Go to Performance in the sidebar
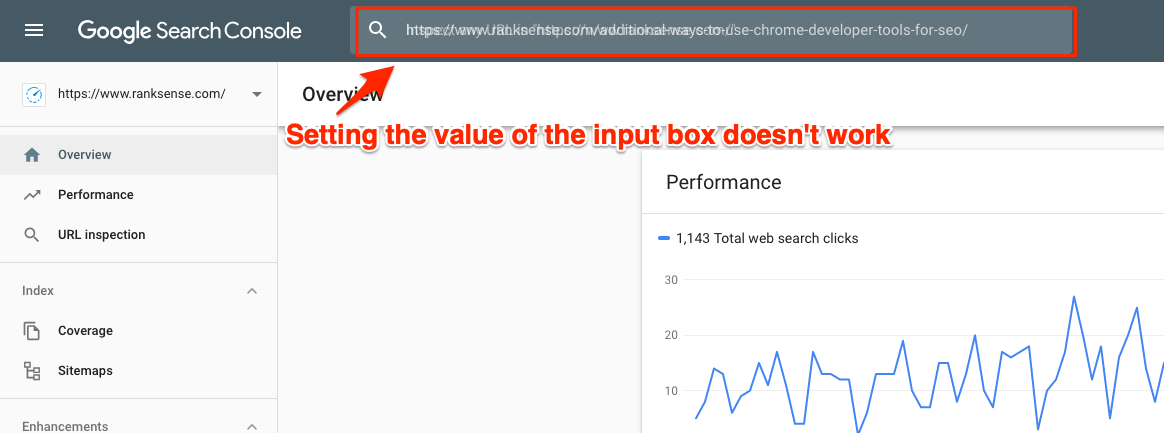 [x=96, y=195]
